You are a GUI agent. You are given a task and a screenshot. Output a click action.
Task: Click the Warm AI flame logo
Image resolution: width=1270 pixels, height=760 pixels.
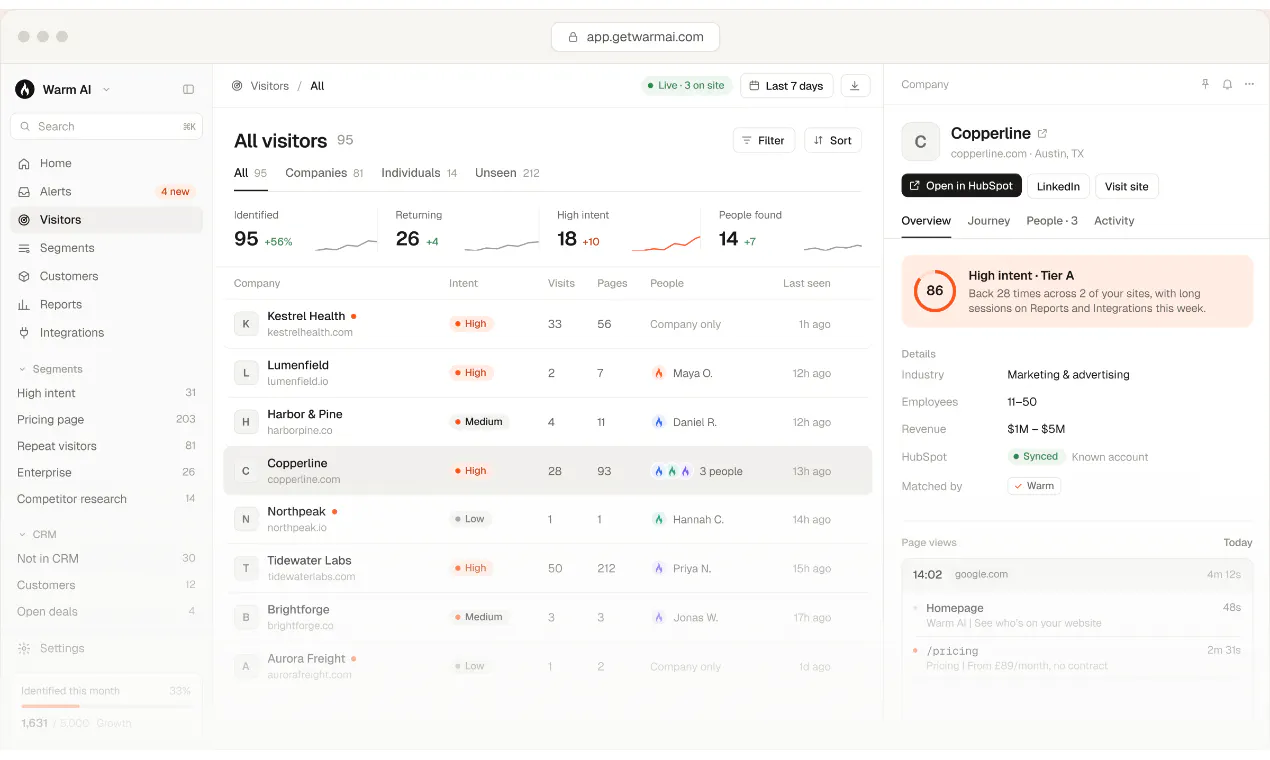[25, 90]
